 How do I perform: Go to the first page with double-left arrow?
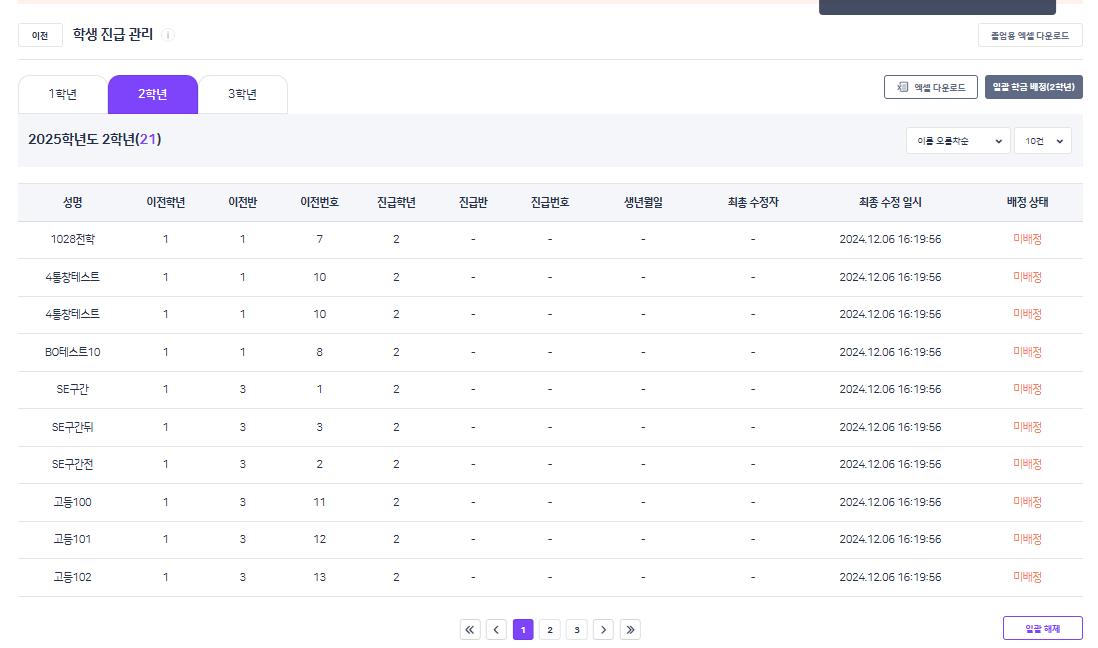click(x=470, y=629)
